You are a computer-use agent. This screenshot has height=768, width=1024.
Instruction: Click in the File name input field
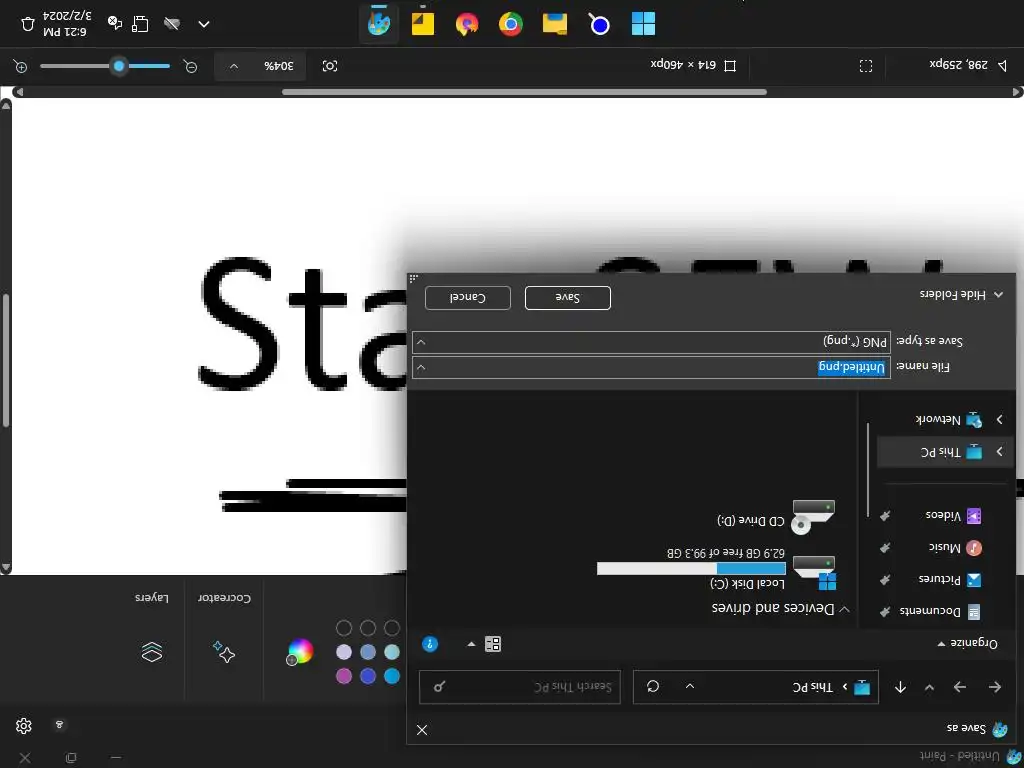(x=651, y=368)
